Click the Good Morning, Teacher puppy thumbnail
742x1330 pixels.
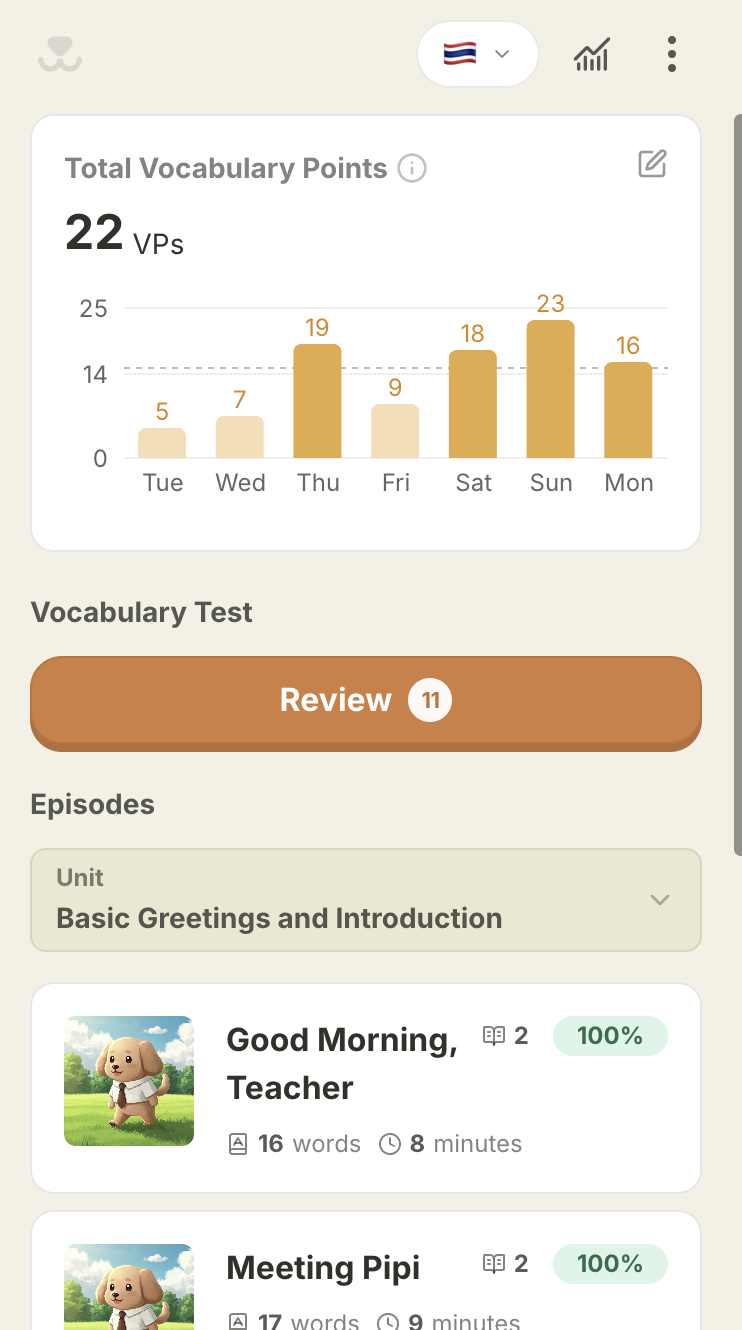point(129,1081)
